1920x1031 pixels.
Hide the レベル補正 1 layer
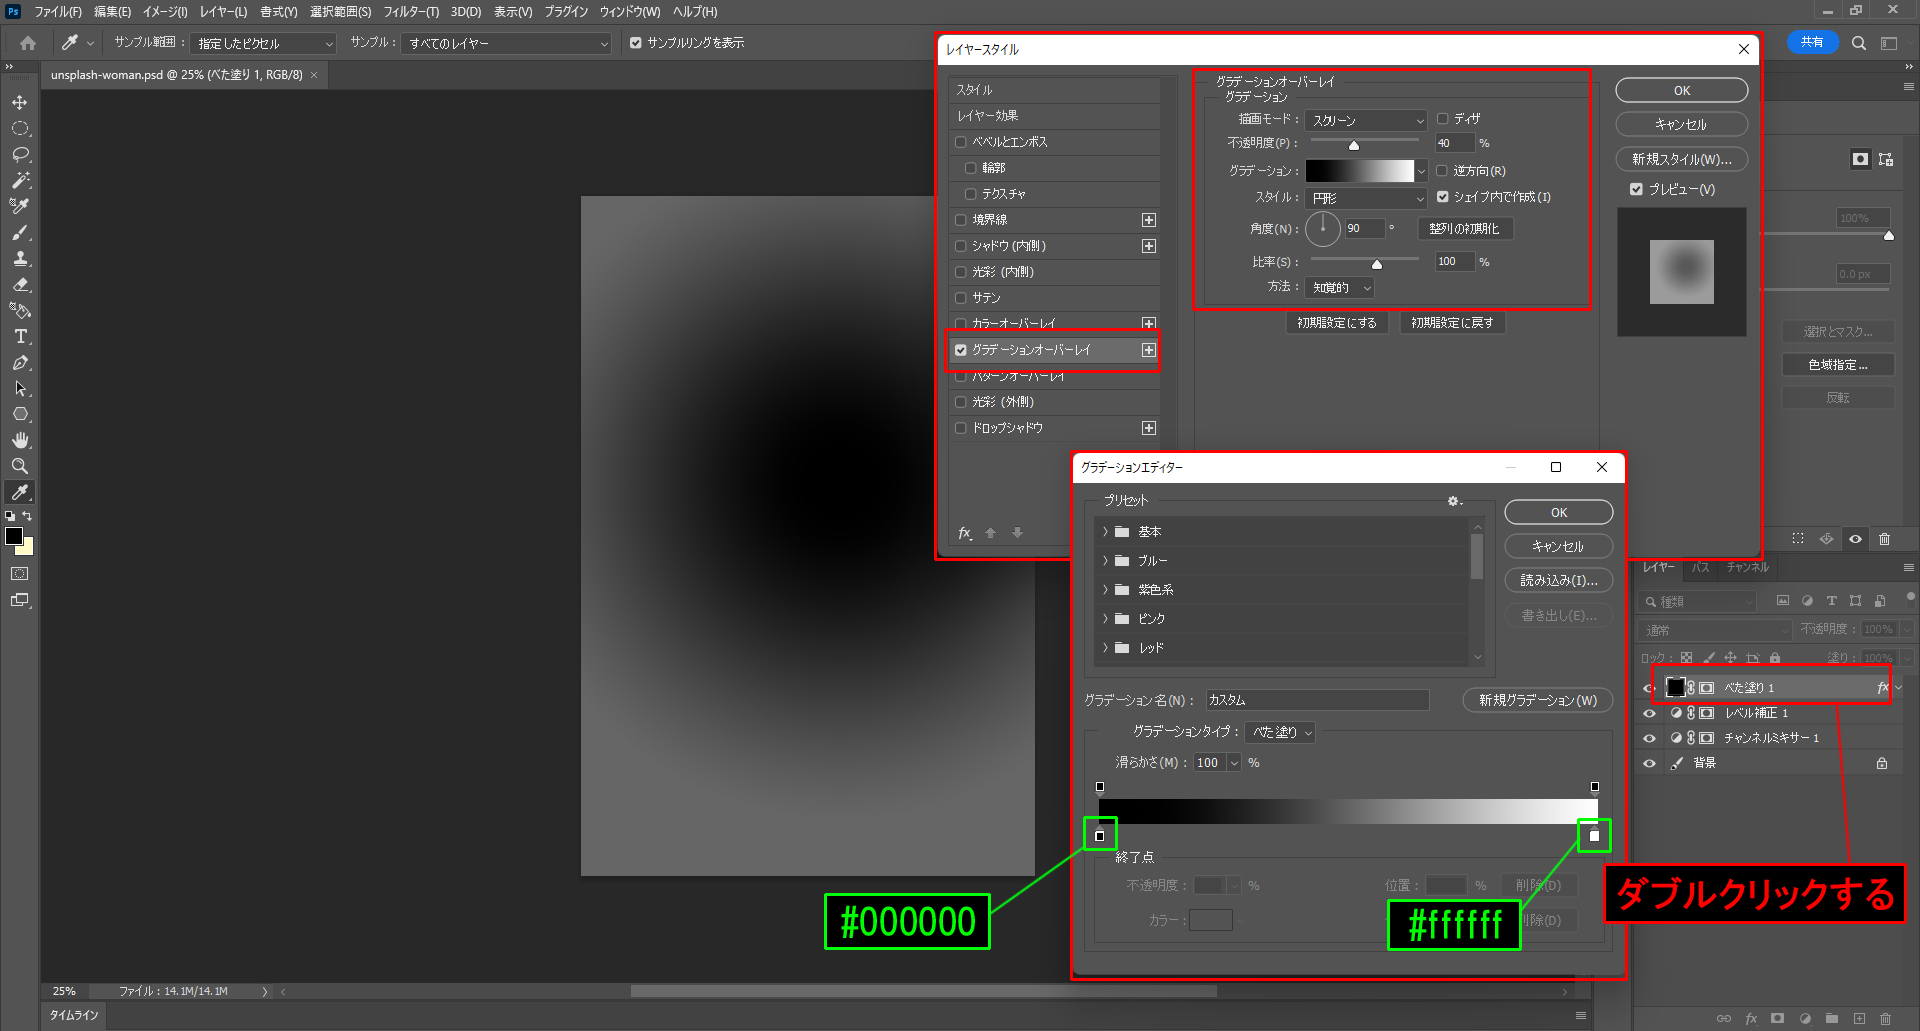point(1649,713)
